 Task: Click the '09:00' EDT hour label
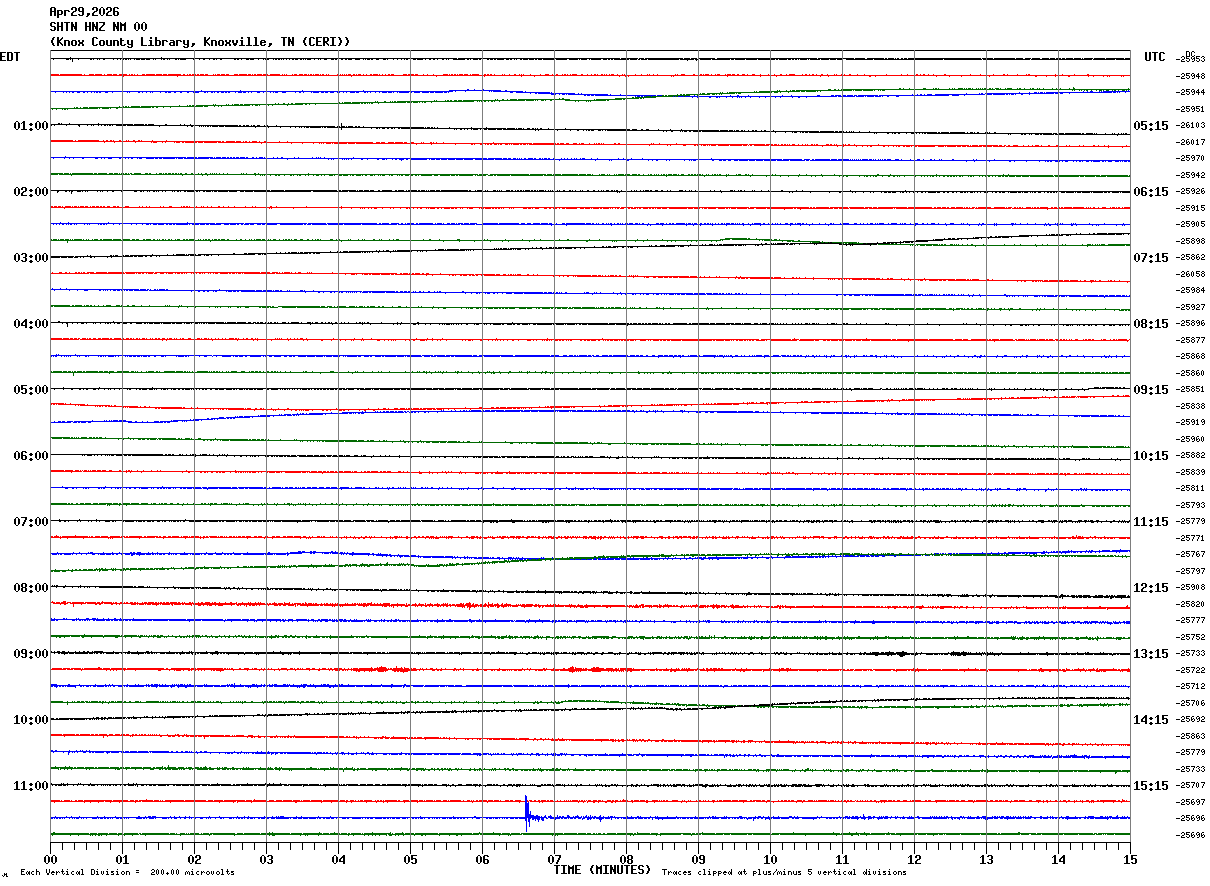[x=31, y=654]
